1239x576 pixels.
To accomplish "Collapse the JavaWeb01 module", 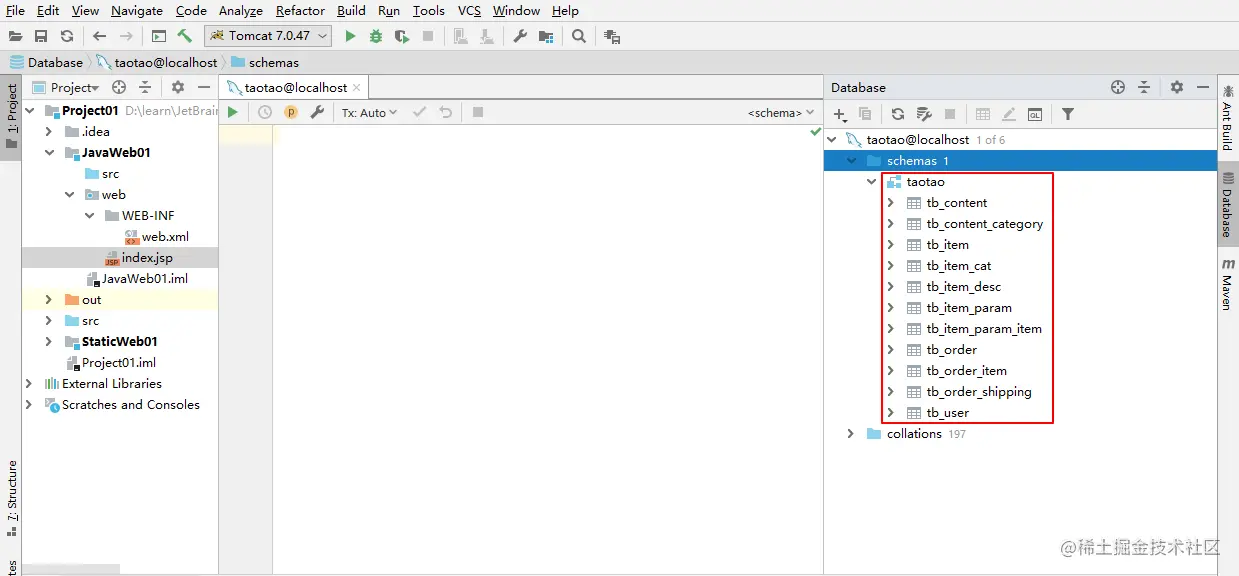I will pos(48,153).
